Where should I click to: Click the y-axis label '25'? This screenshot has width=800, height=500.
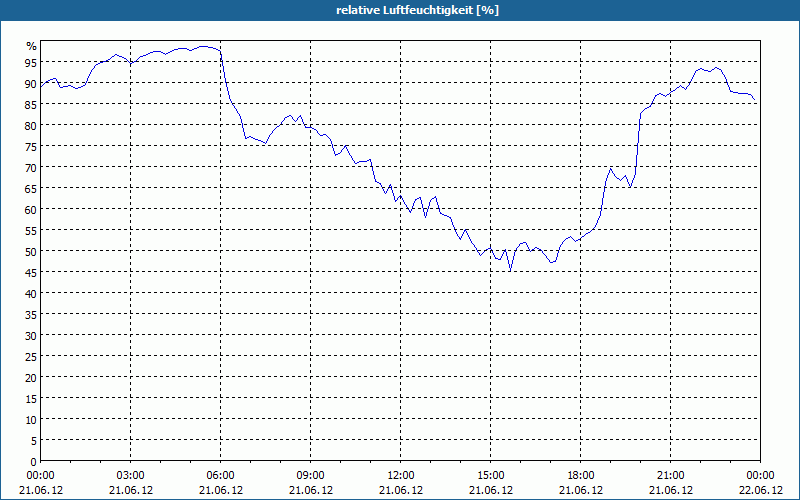[32, 357]
